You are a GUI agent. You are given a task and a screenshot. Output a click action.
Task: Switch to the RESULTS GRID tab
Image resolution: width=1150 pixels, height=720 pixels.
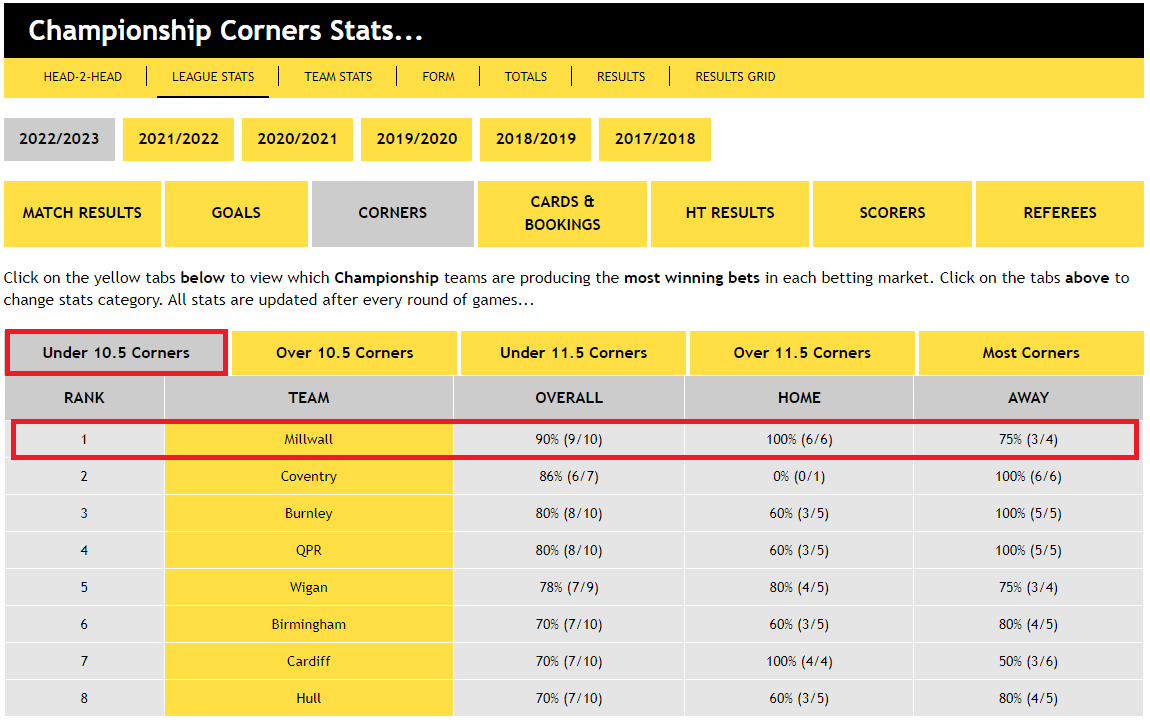tap(734, 76)
